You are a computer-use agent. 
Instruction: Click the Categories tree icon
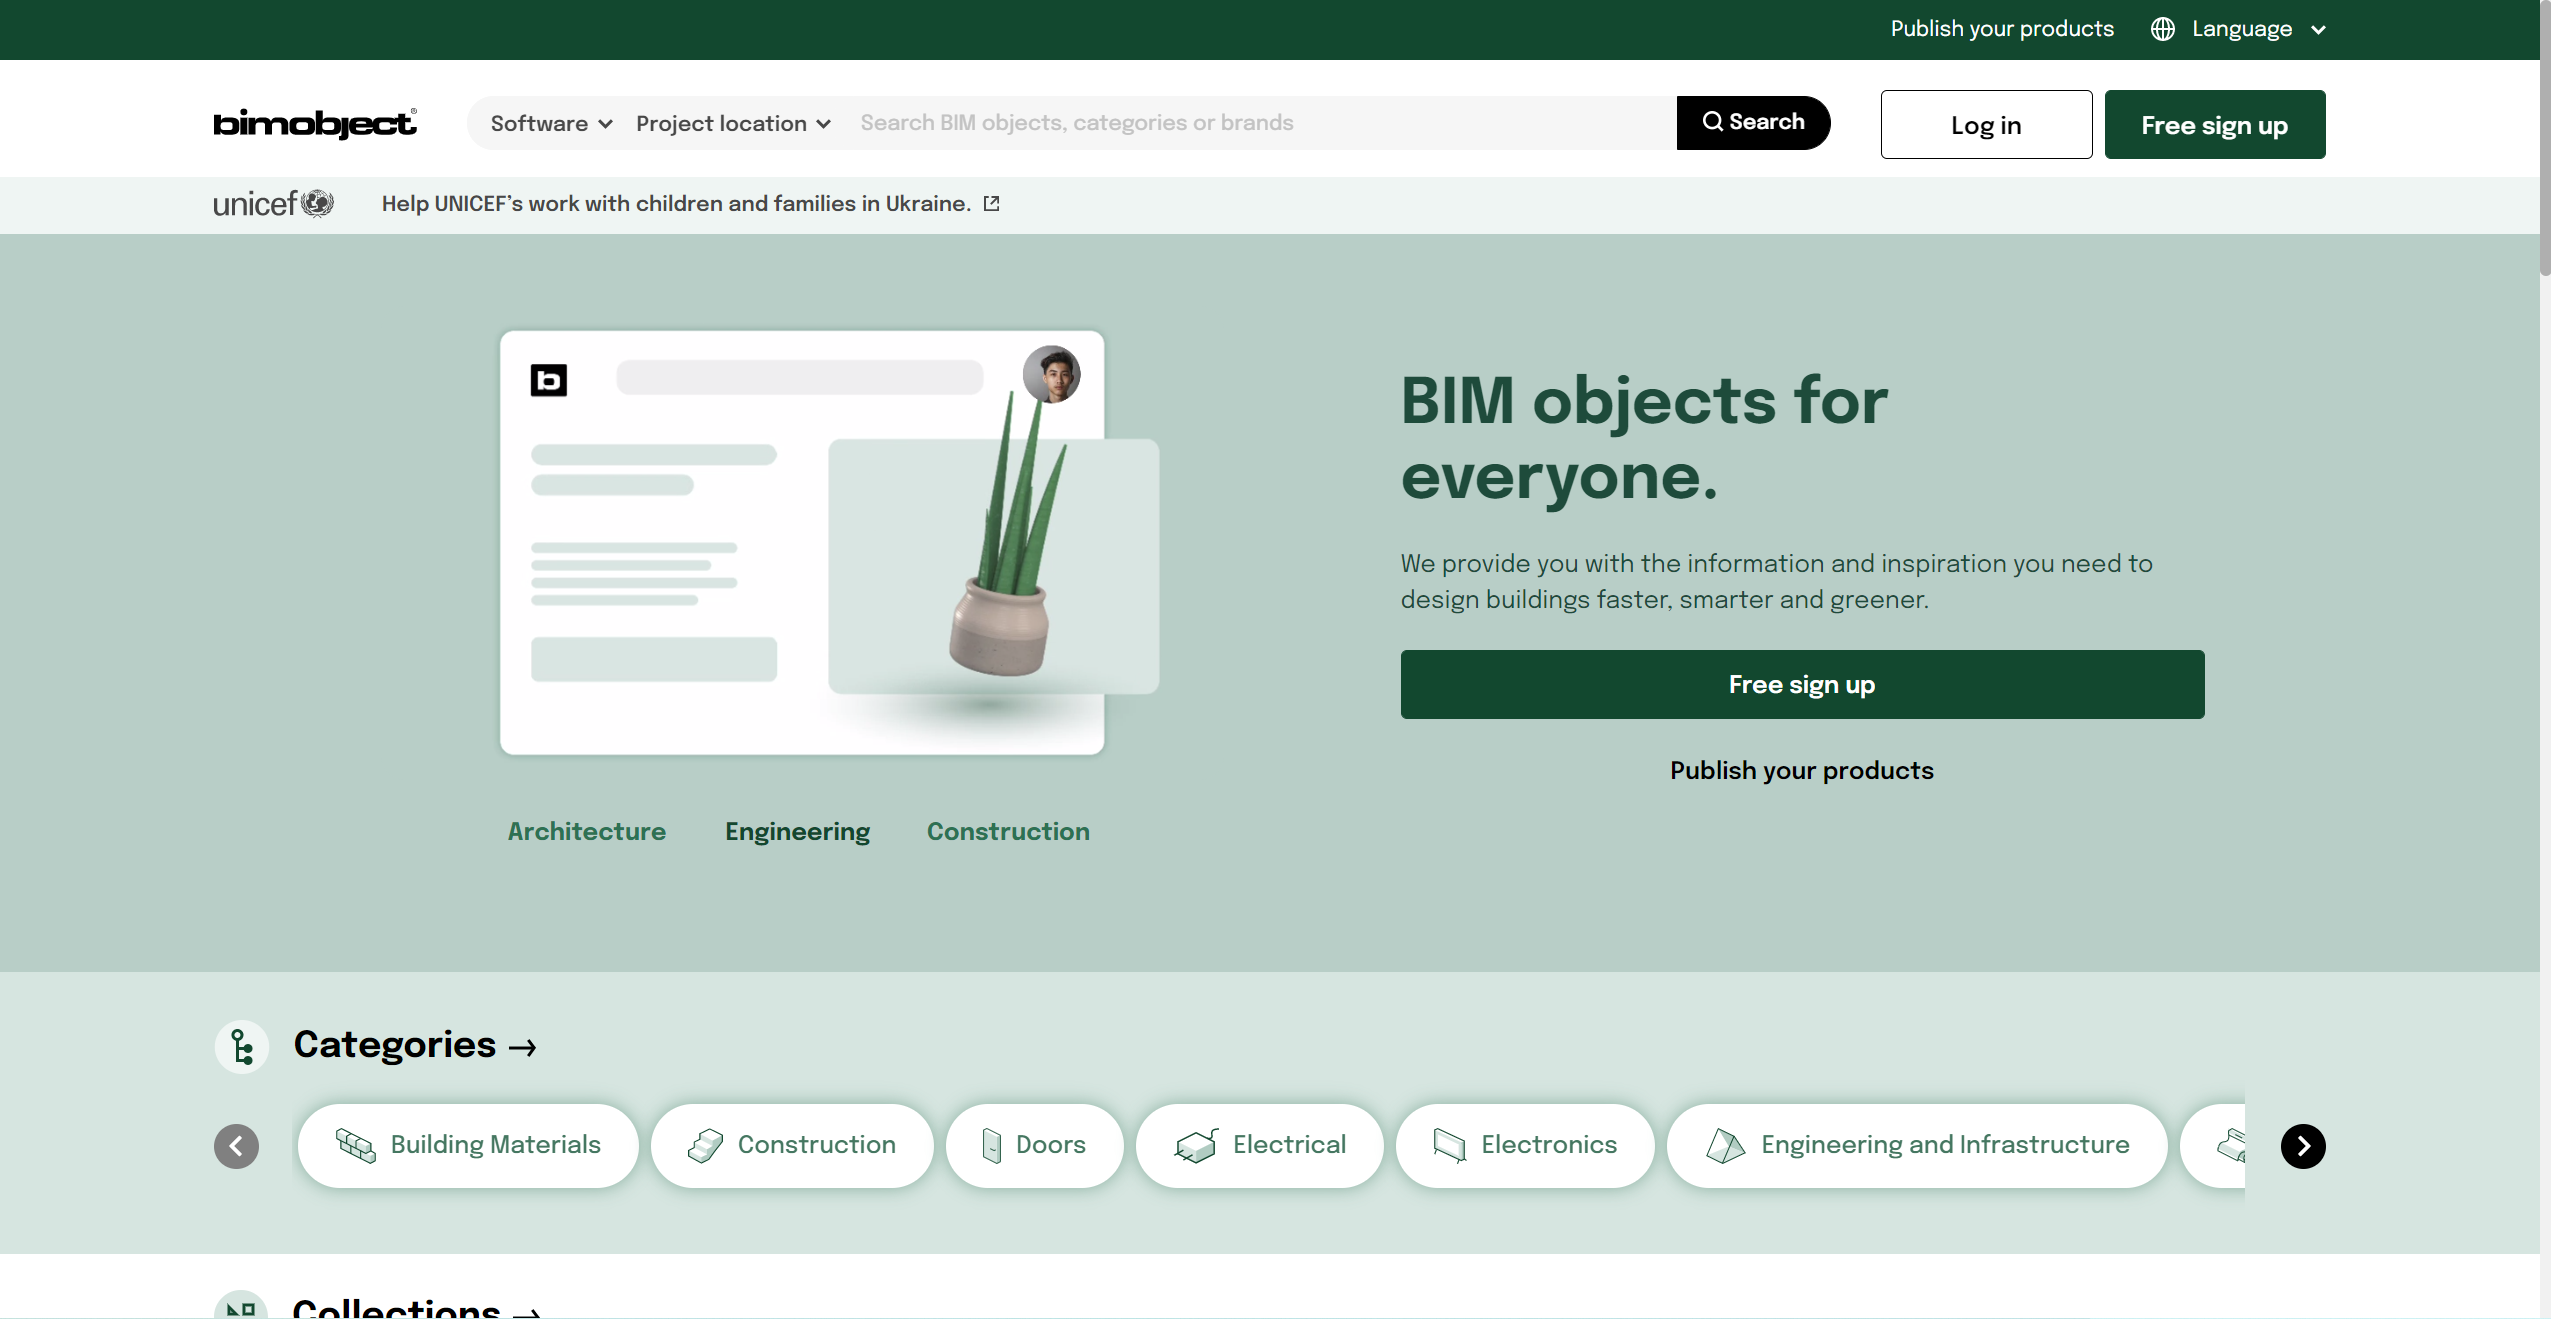pos(242,1047)
